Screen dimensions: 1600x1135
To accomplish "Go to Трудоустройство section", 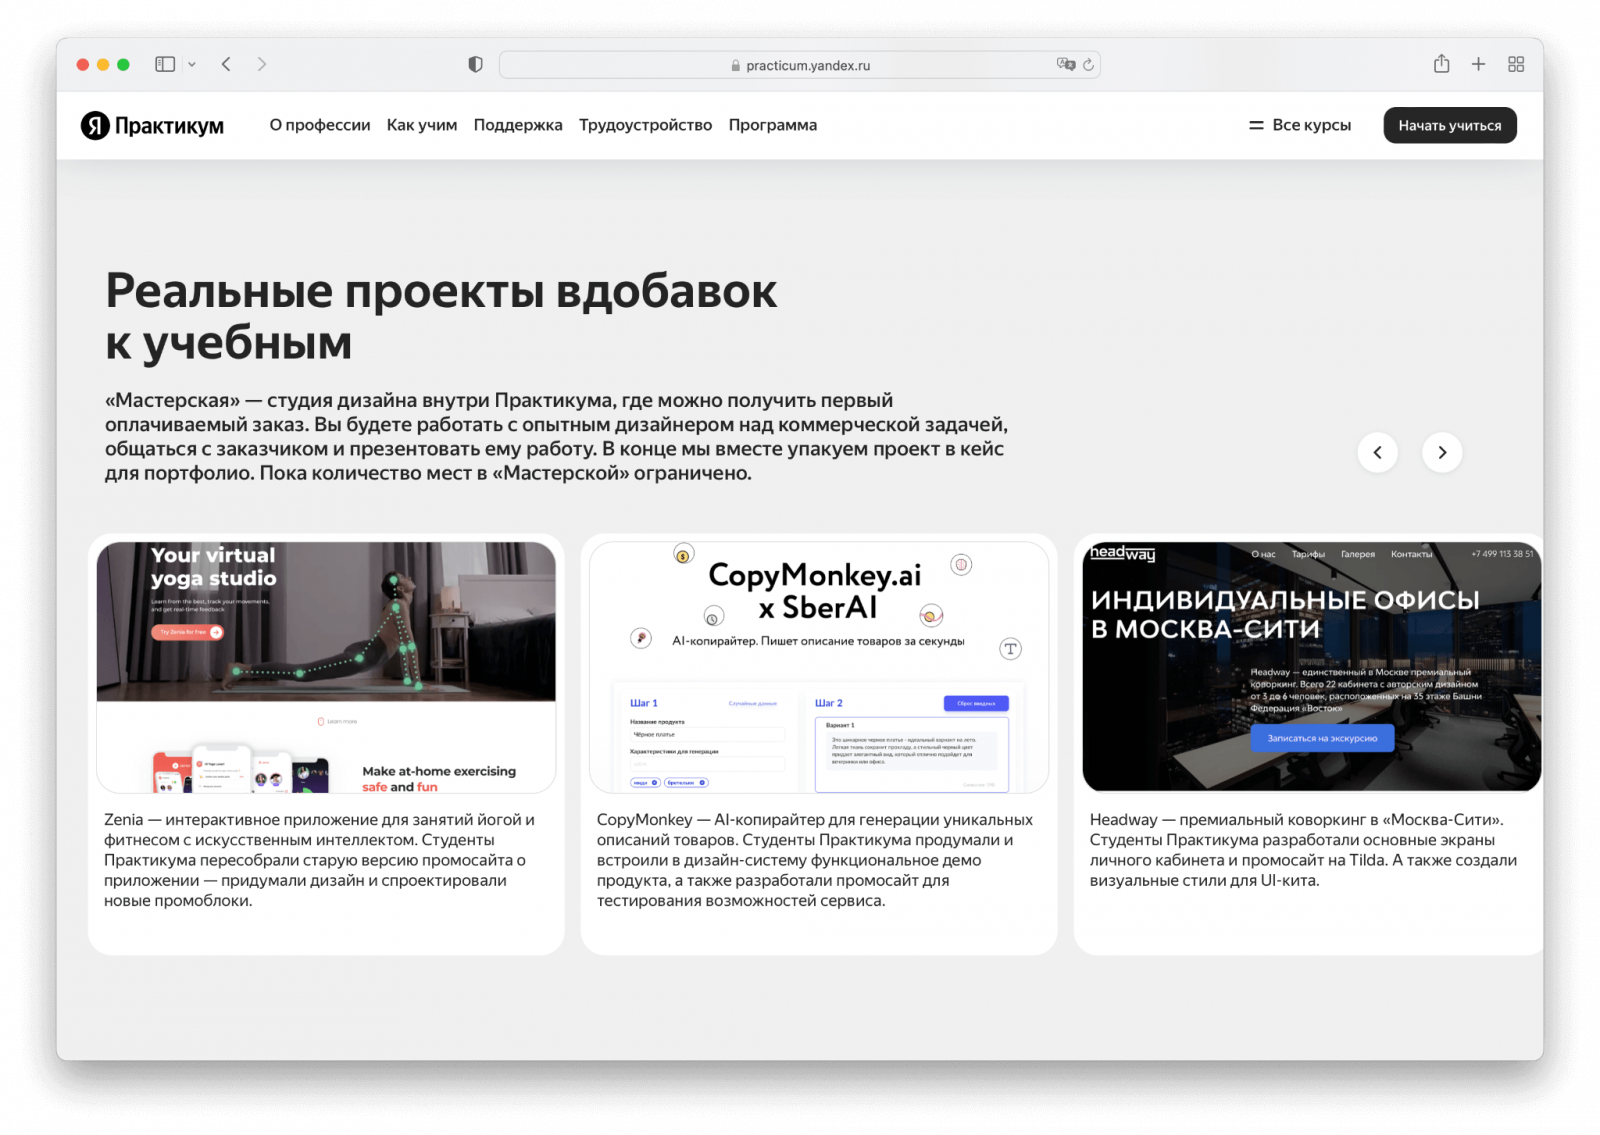I will click(645, 125).
